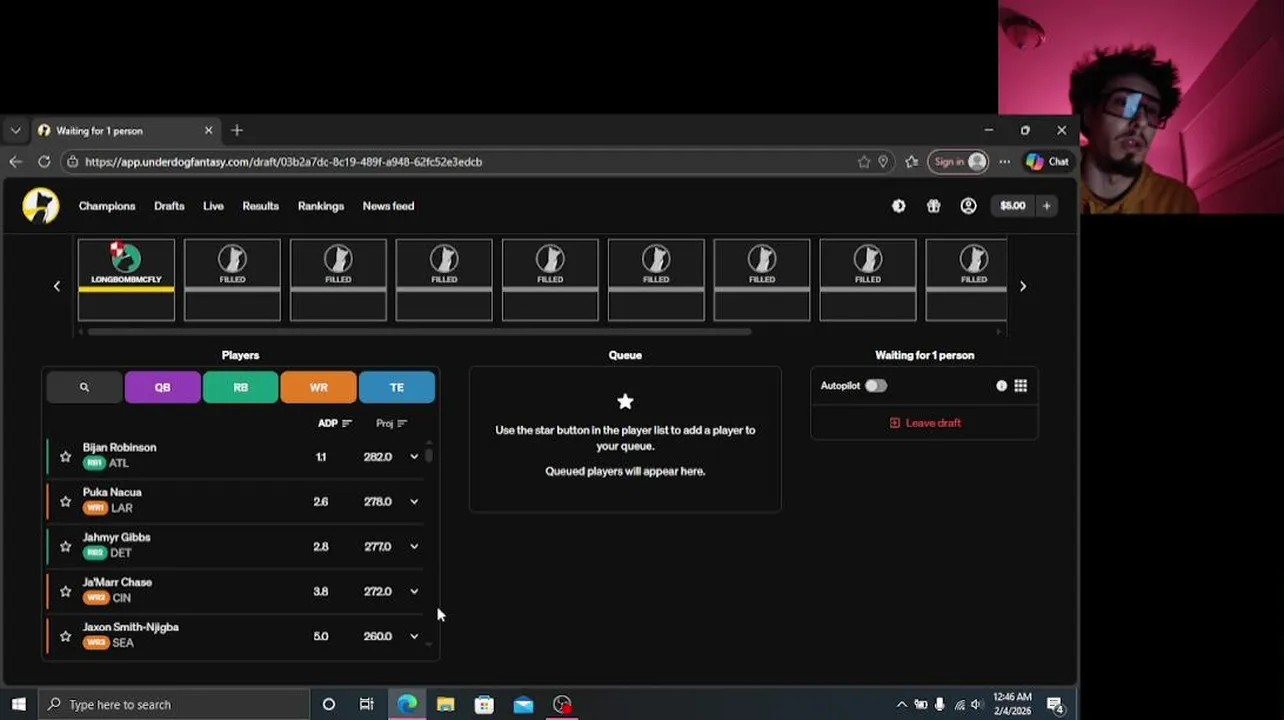Open a new browser tab
1284x720 pixels.
click(237, 130)
